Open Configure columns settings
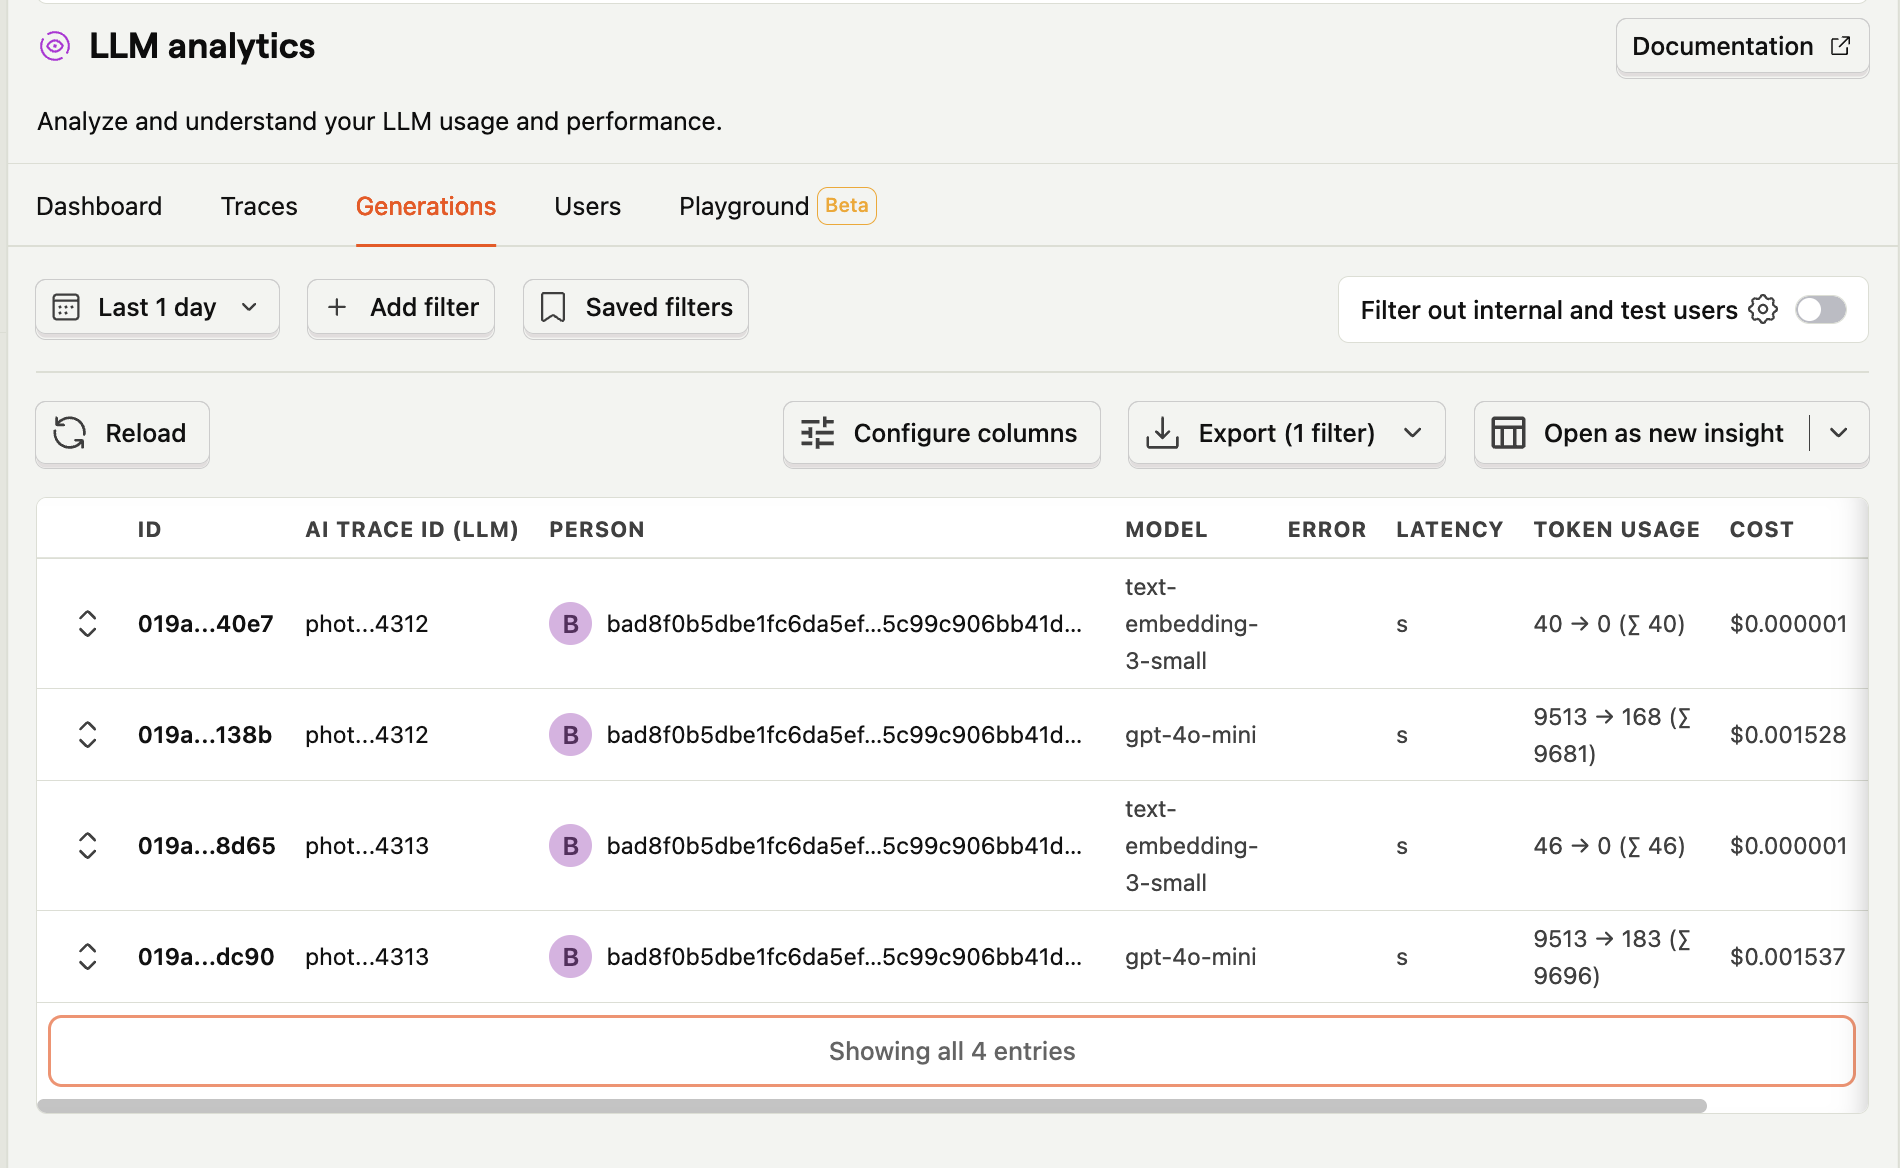 point(941,433)
